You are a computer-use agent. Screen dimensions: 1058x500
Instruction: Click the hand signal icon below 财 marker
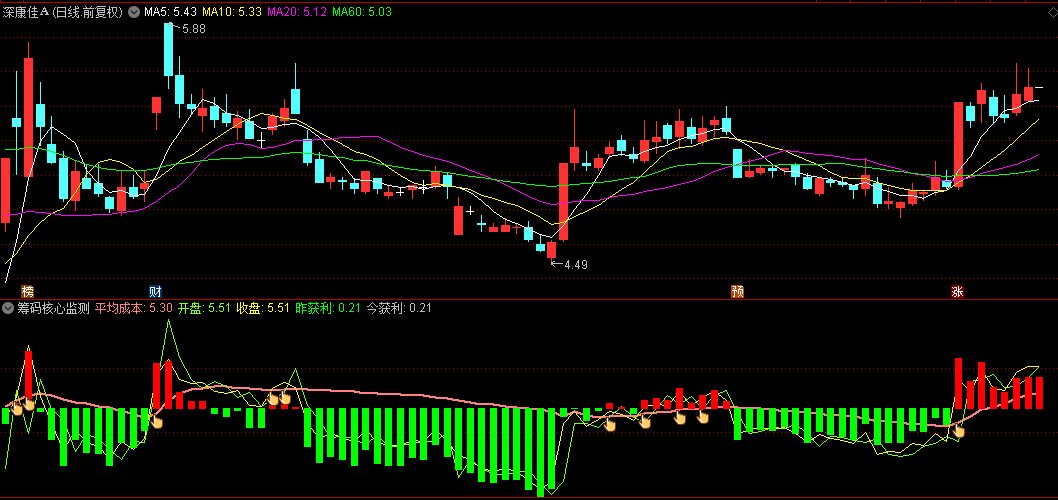pyautogui.click(x=157, y=421)
